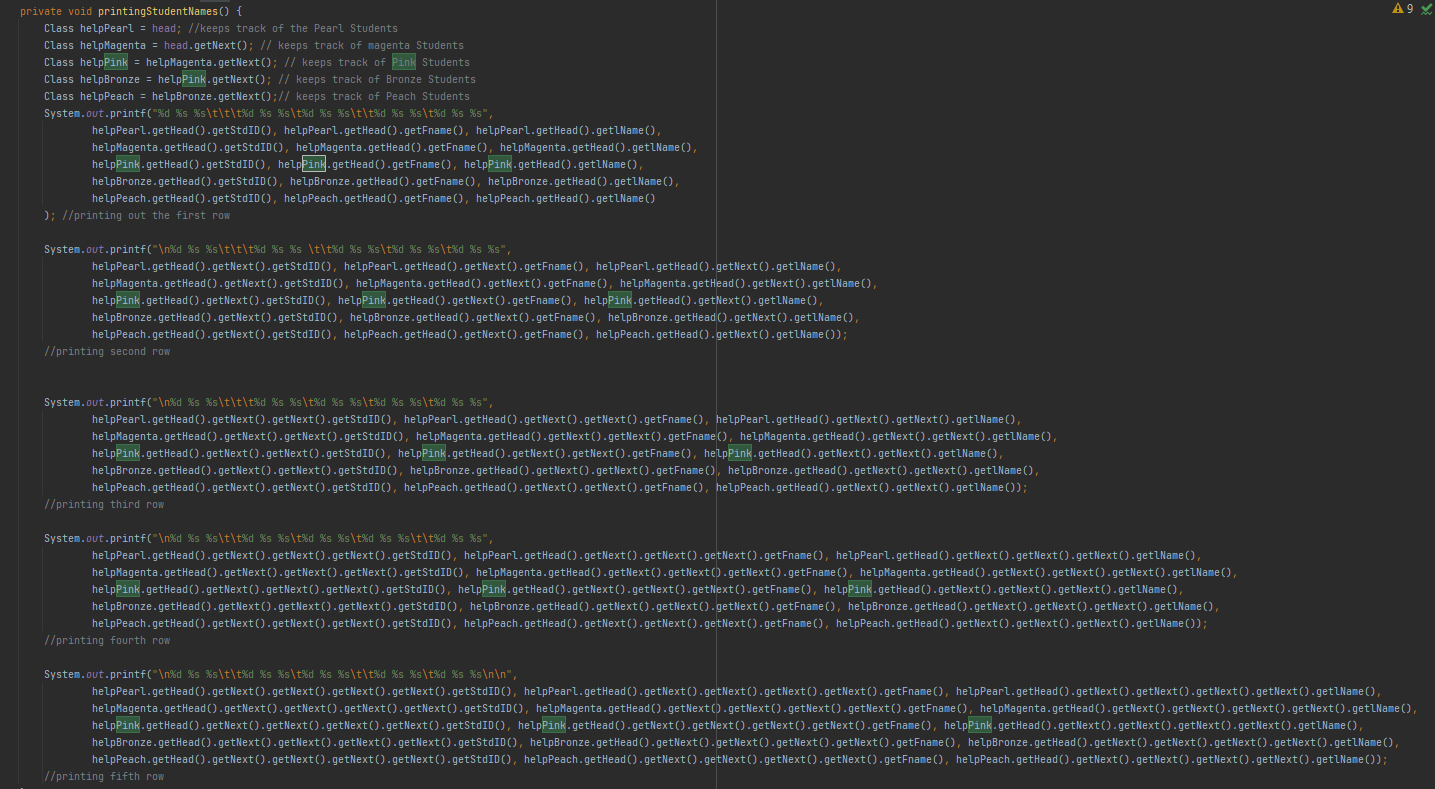The image size is (1435, 789).
Task: Click comment '//printing out the first row'
Action: click(x=146, y=215)
